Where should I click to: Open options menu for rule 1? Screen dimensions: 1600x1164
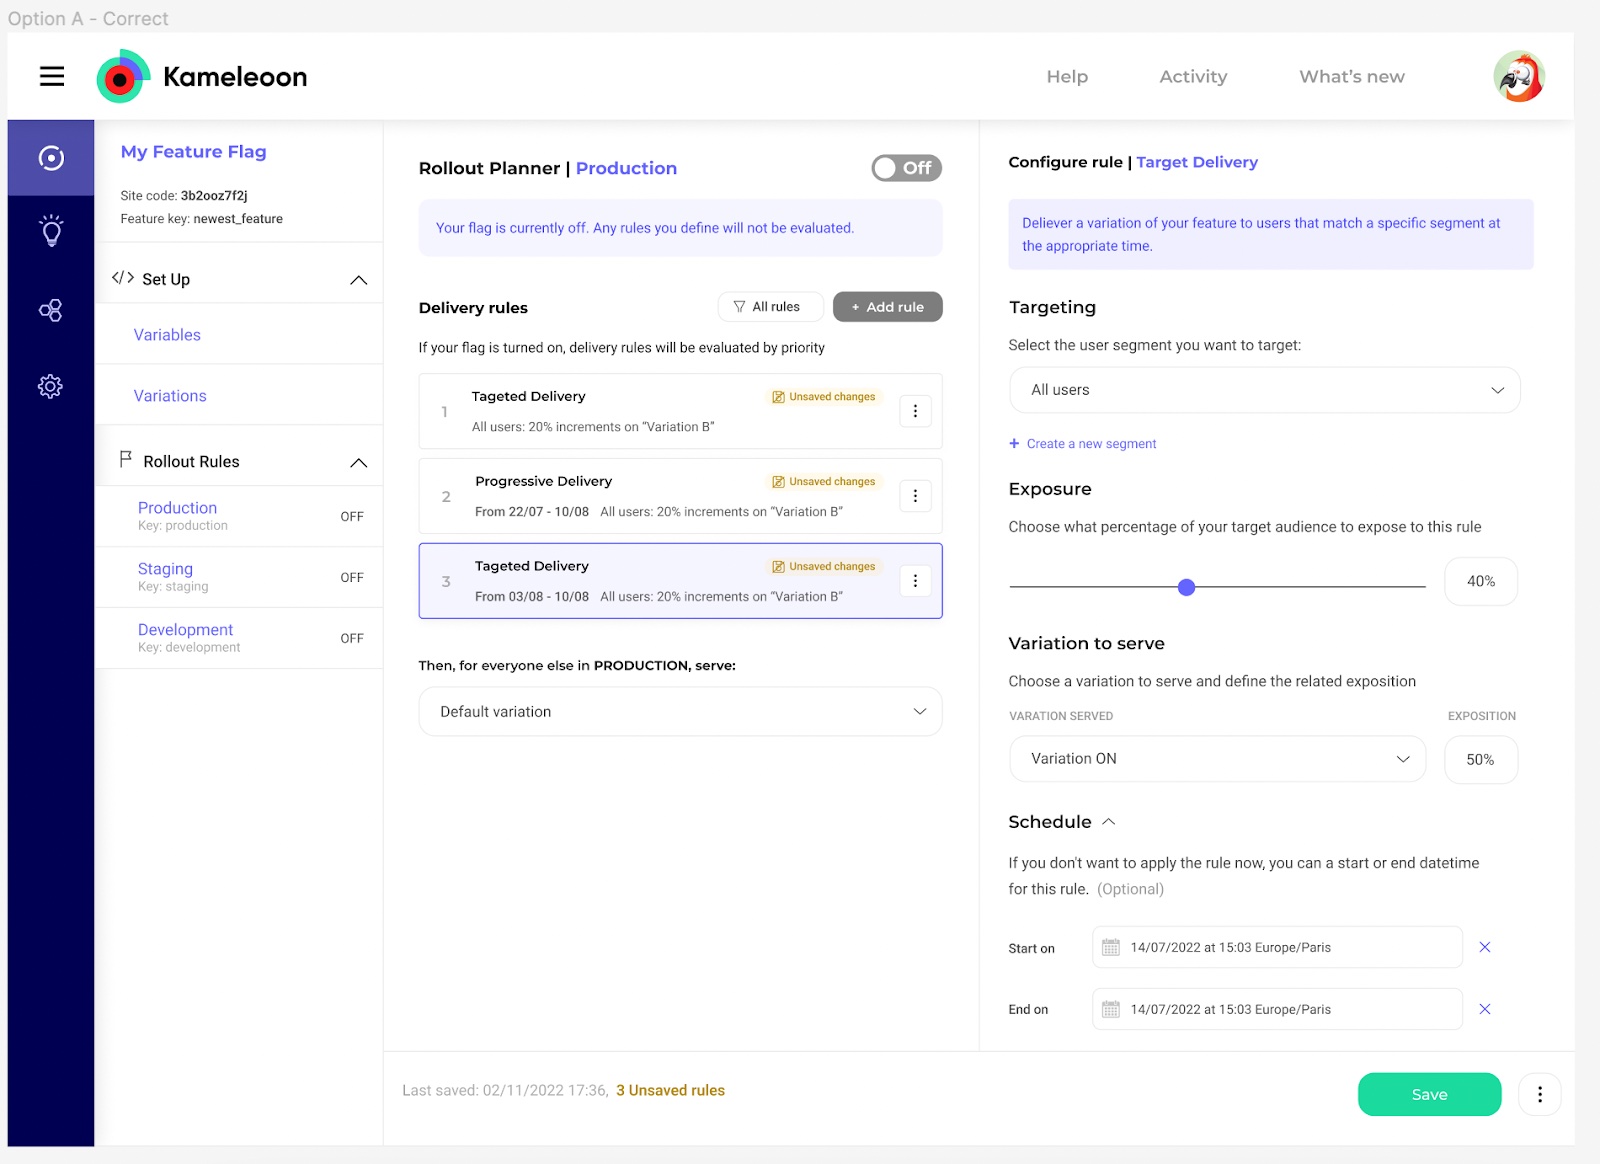(x=915, y=411)
